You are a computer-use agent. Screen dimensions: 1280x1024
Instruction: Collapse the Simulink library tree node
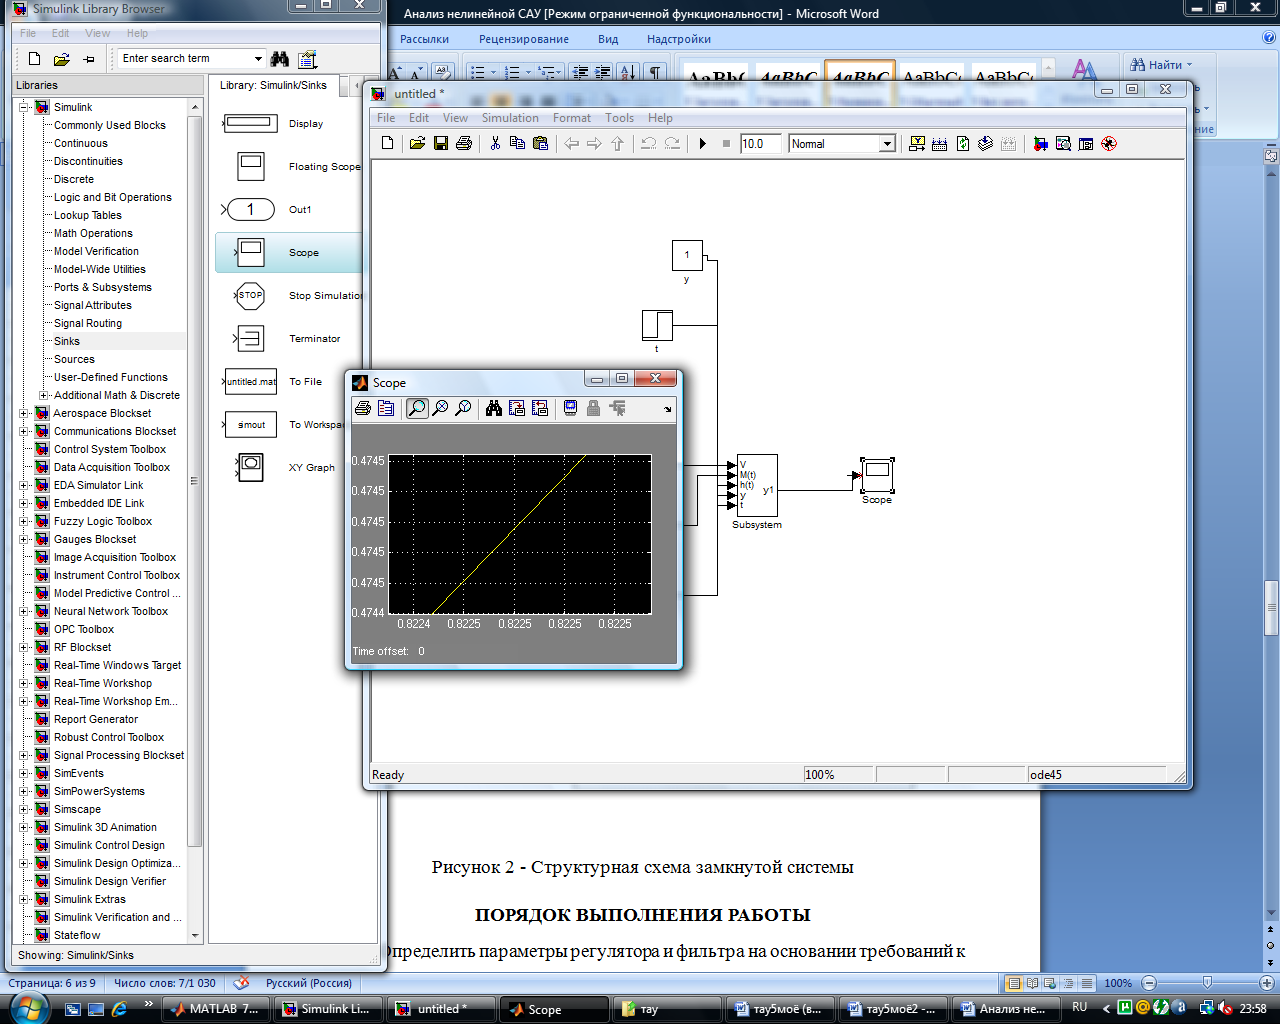coord(25,107)
